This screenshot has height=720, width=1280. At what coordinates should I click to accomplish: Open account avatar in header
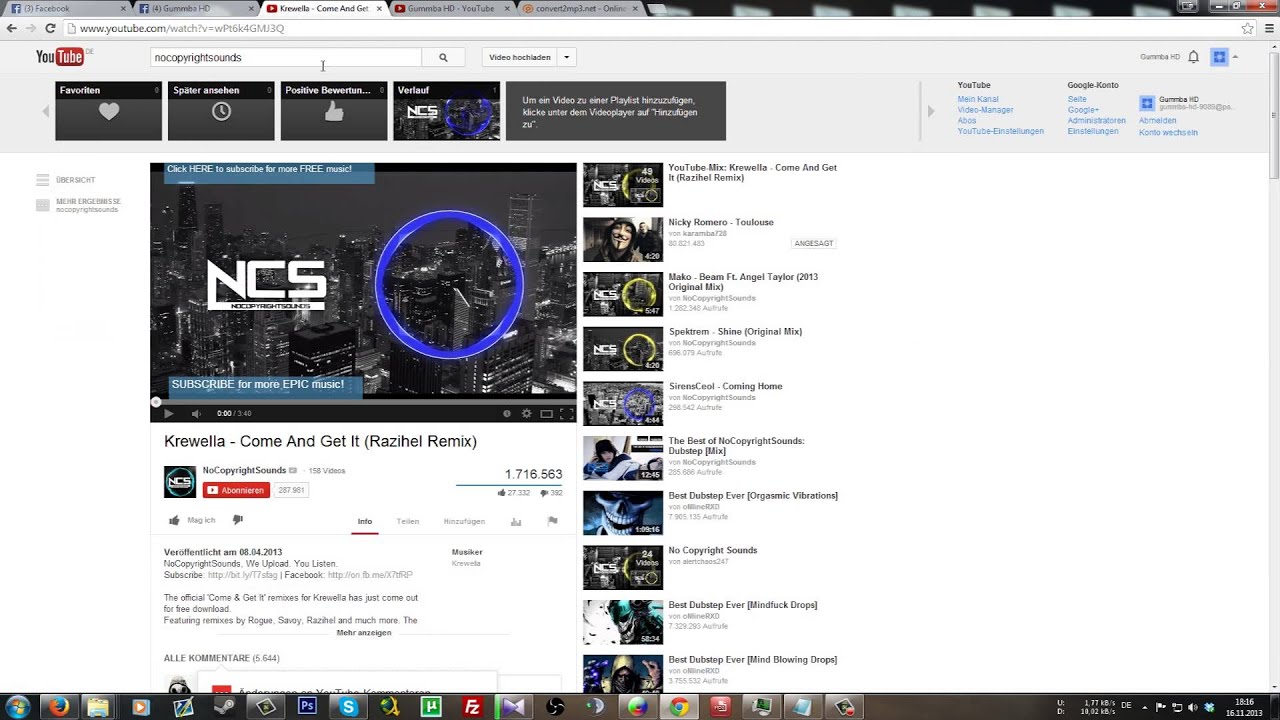pos(1219,57)
